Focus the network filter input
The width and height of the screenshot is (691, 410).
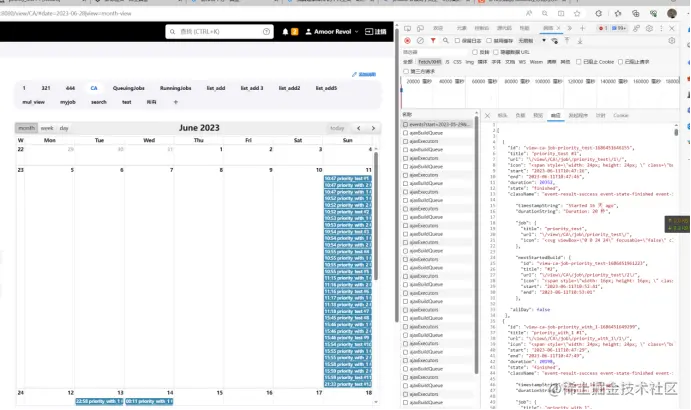[x=434, y=52]
